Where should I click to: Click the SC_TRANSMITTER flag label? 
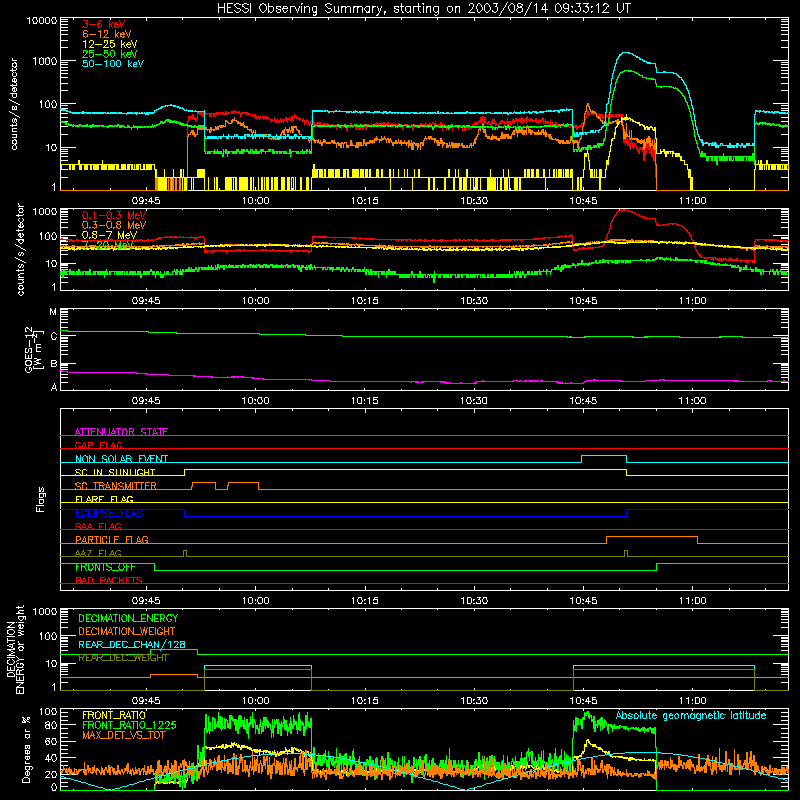pyautogui.click(x=116, y=486)
